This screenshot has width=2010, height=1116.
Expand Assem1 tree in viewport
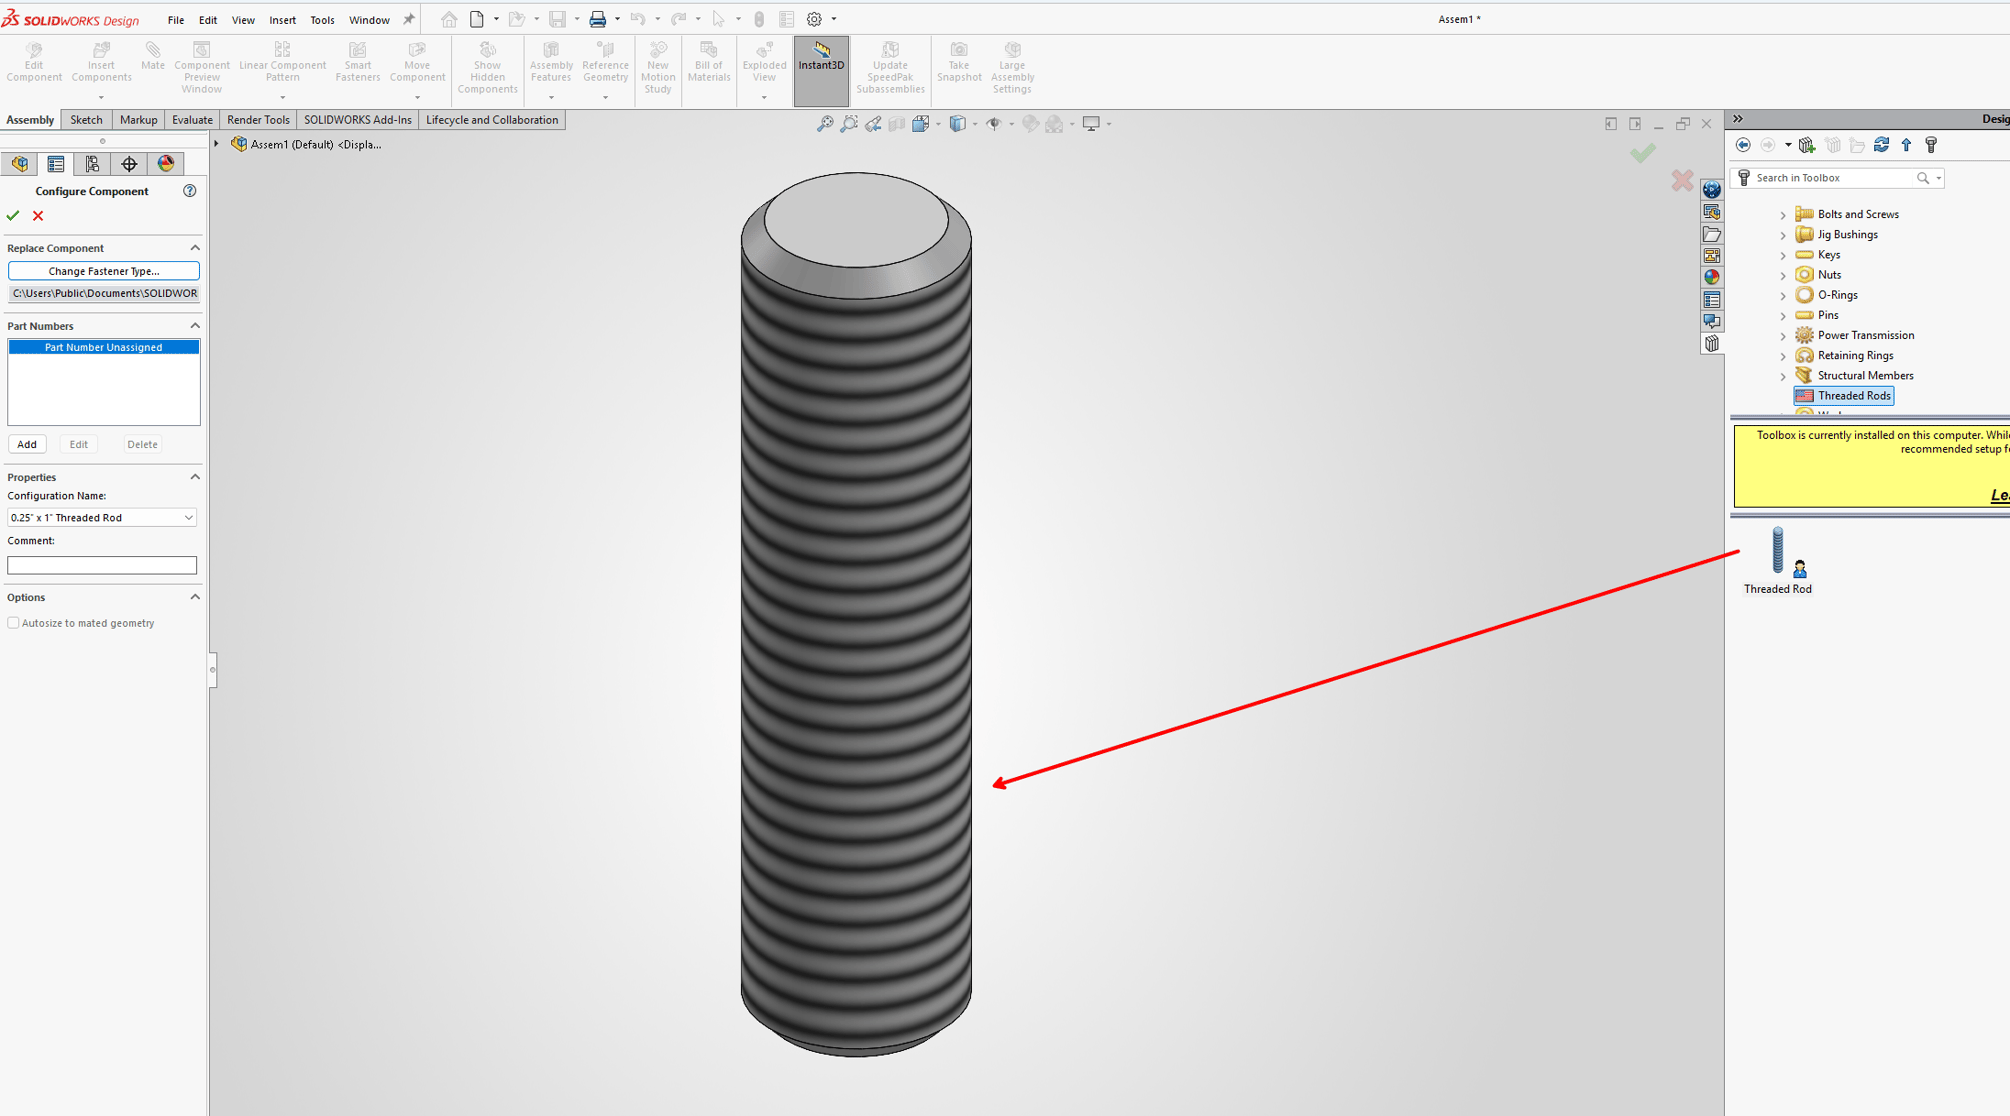(x=217, y=144)
